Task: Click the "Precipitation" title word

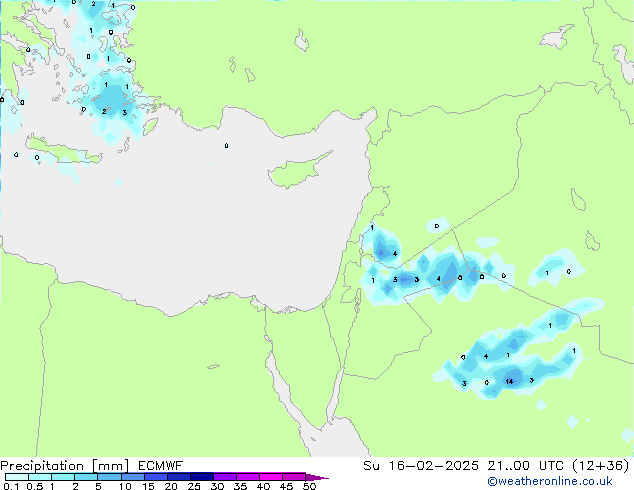Action: pyautogui.click(x=42, y=466)
